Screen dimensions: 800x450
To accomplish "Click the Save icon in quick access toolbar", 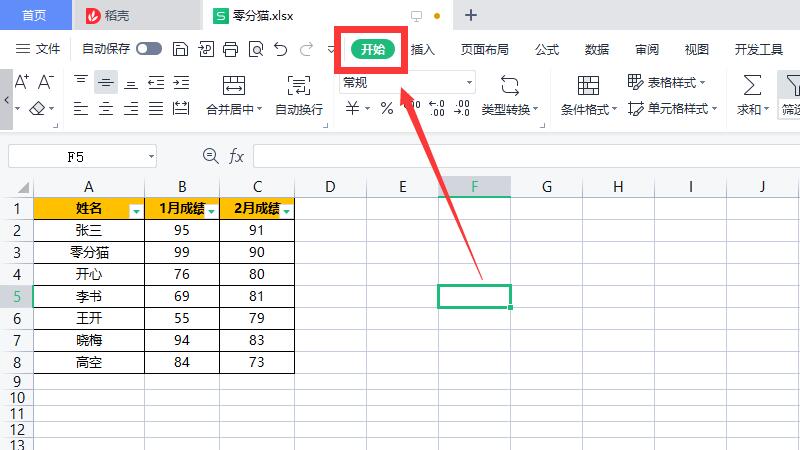I will pos(180,49).
